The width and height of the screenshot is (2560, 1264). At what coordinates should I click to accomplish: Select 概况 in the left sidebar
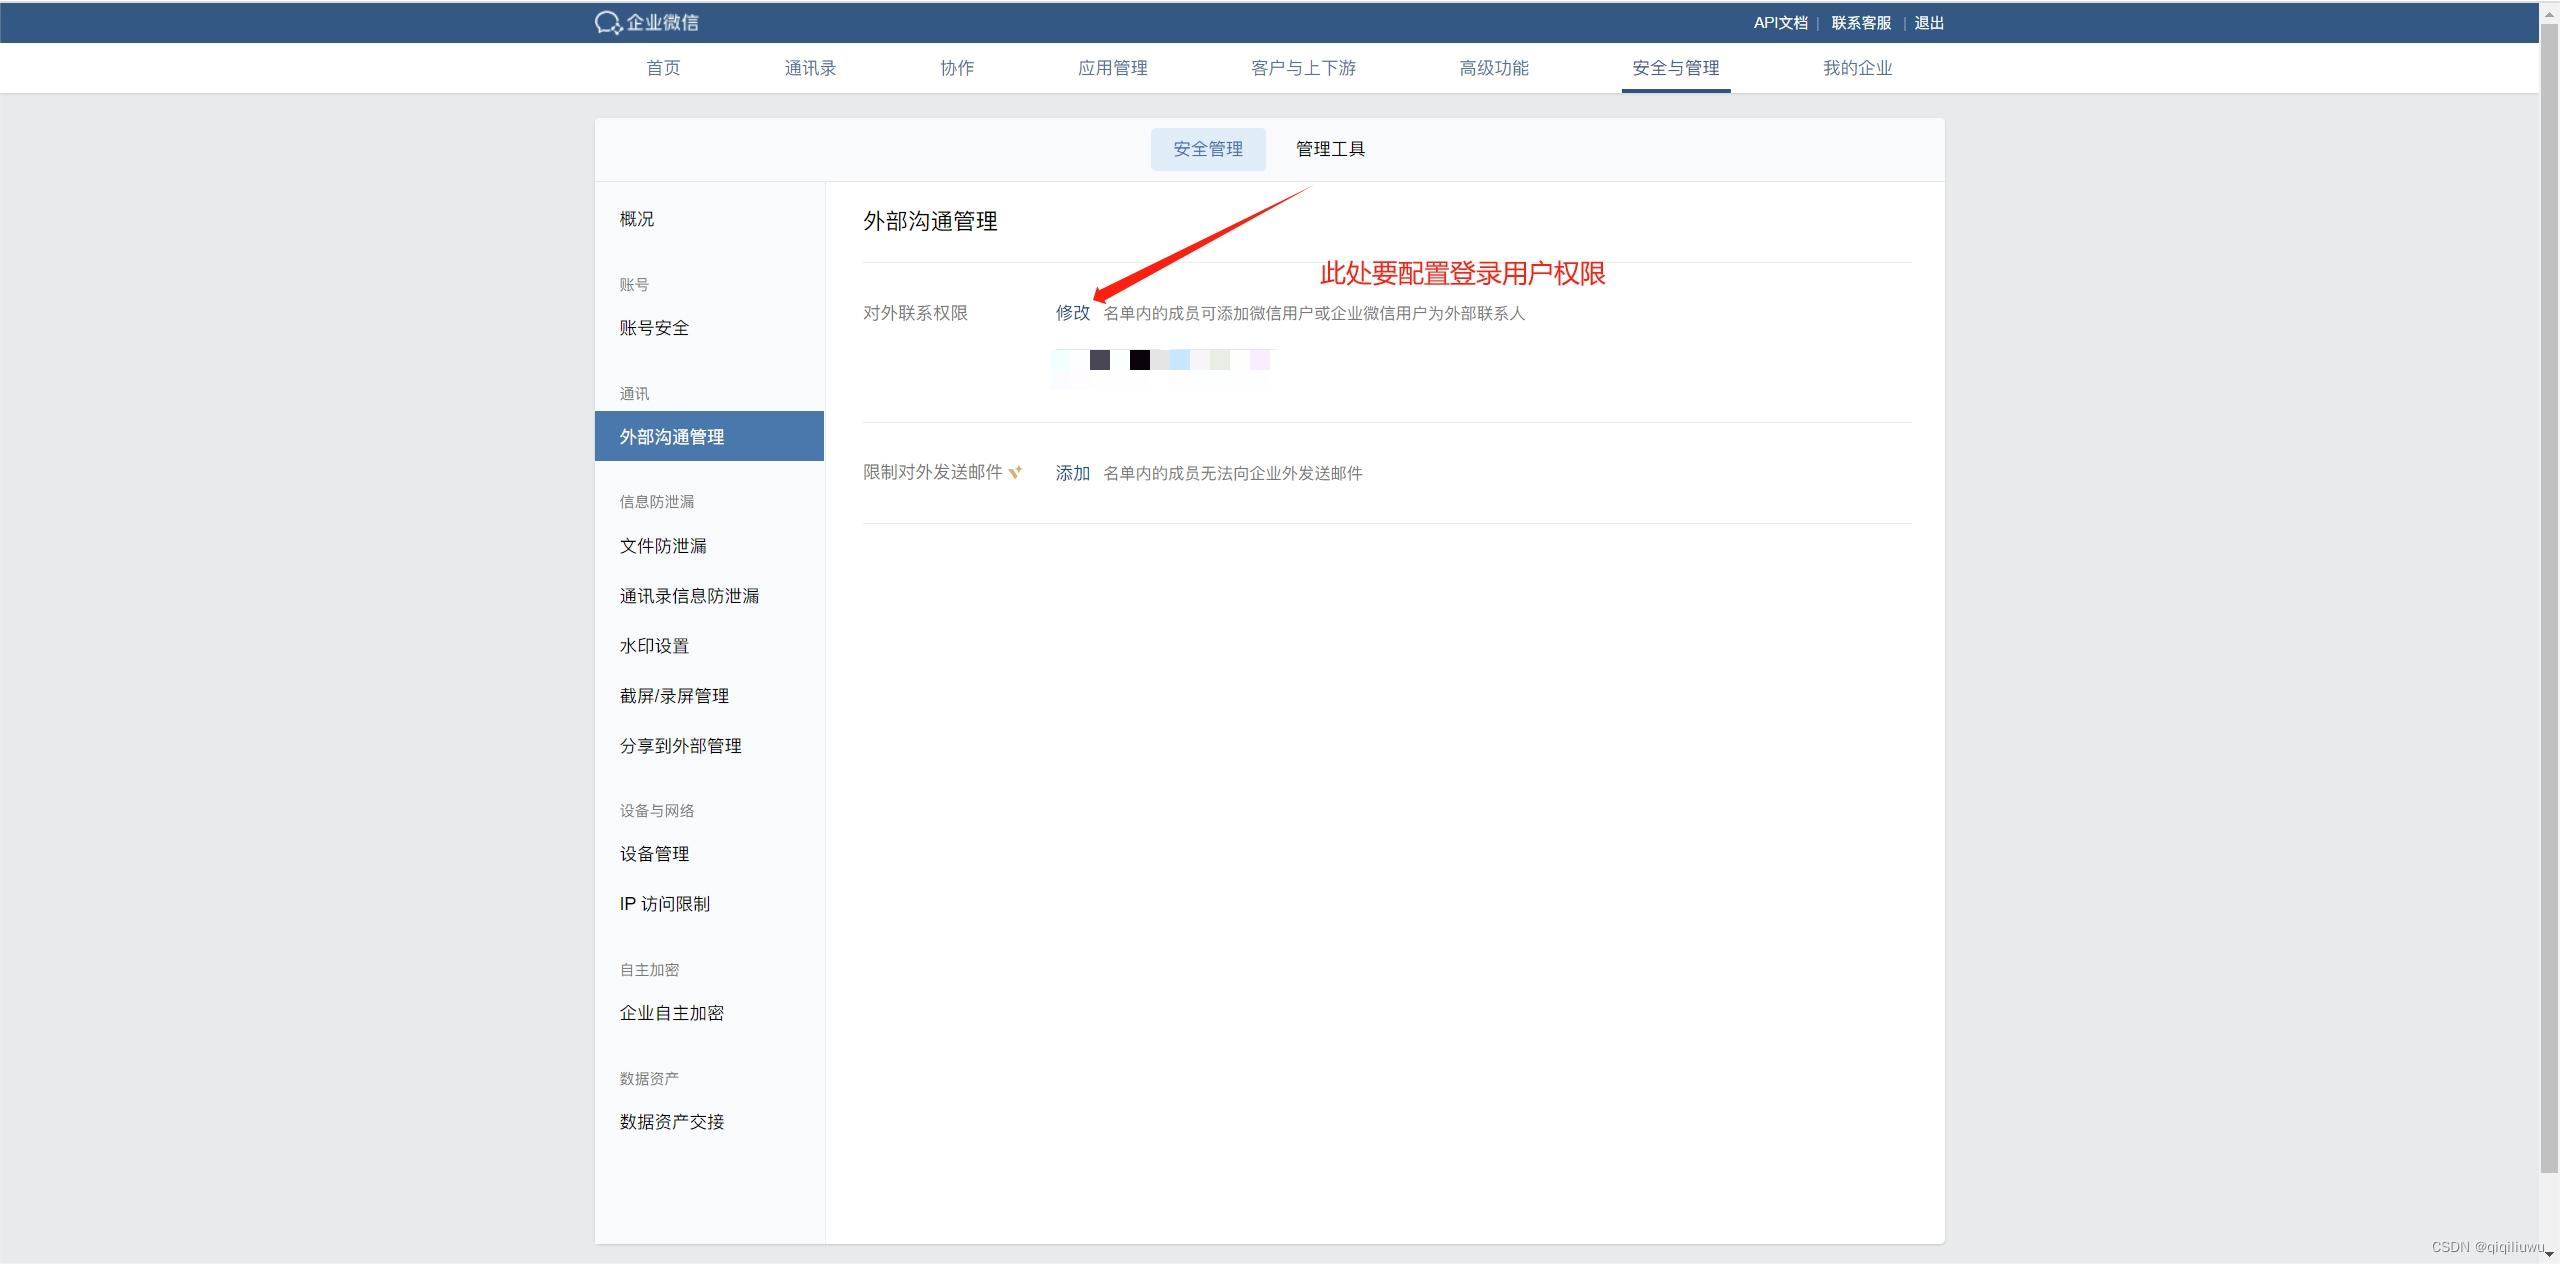tap(637, 219)
